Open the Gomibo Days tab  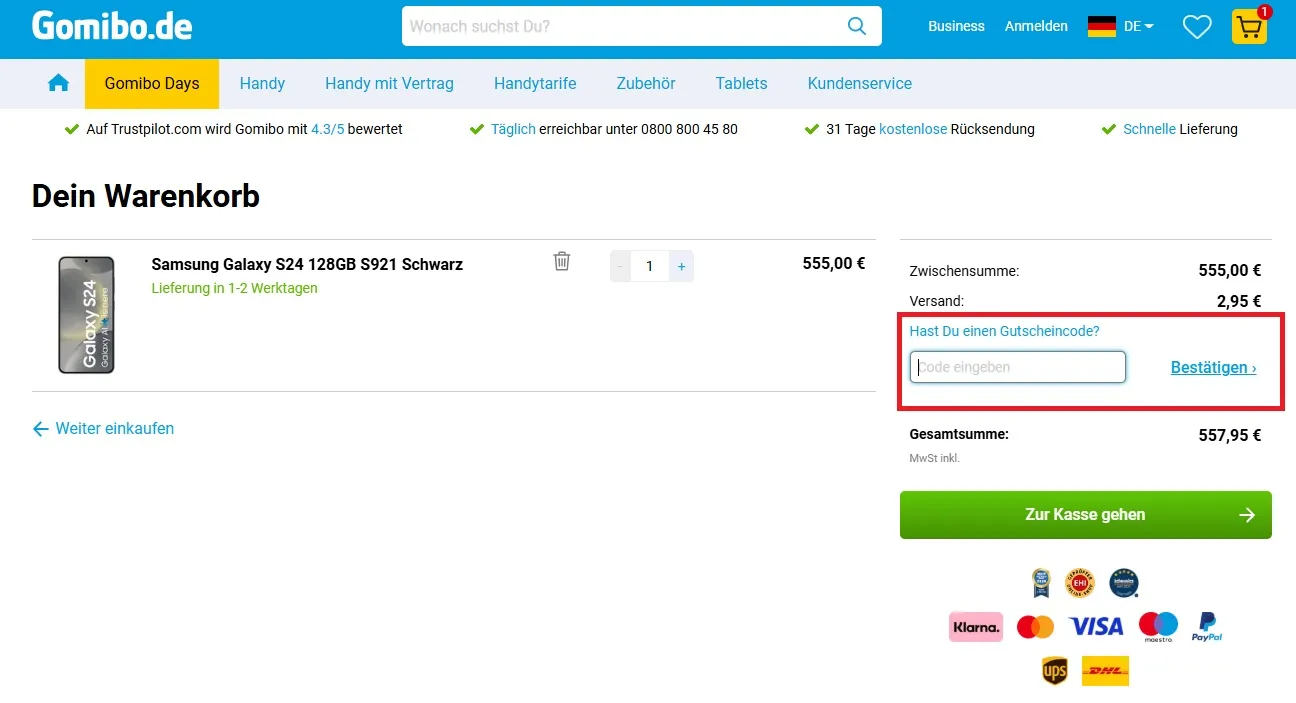152,84
